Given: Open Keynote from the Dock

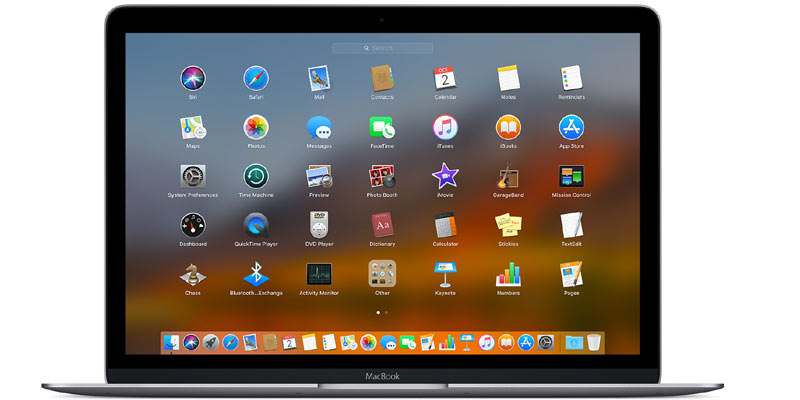Looking at the screenshot, I should [x=466, y=342].
